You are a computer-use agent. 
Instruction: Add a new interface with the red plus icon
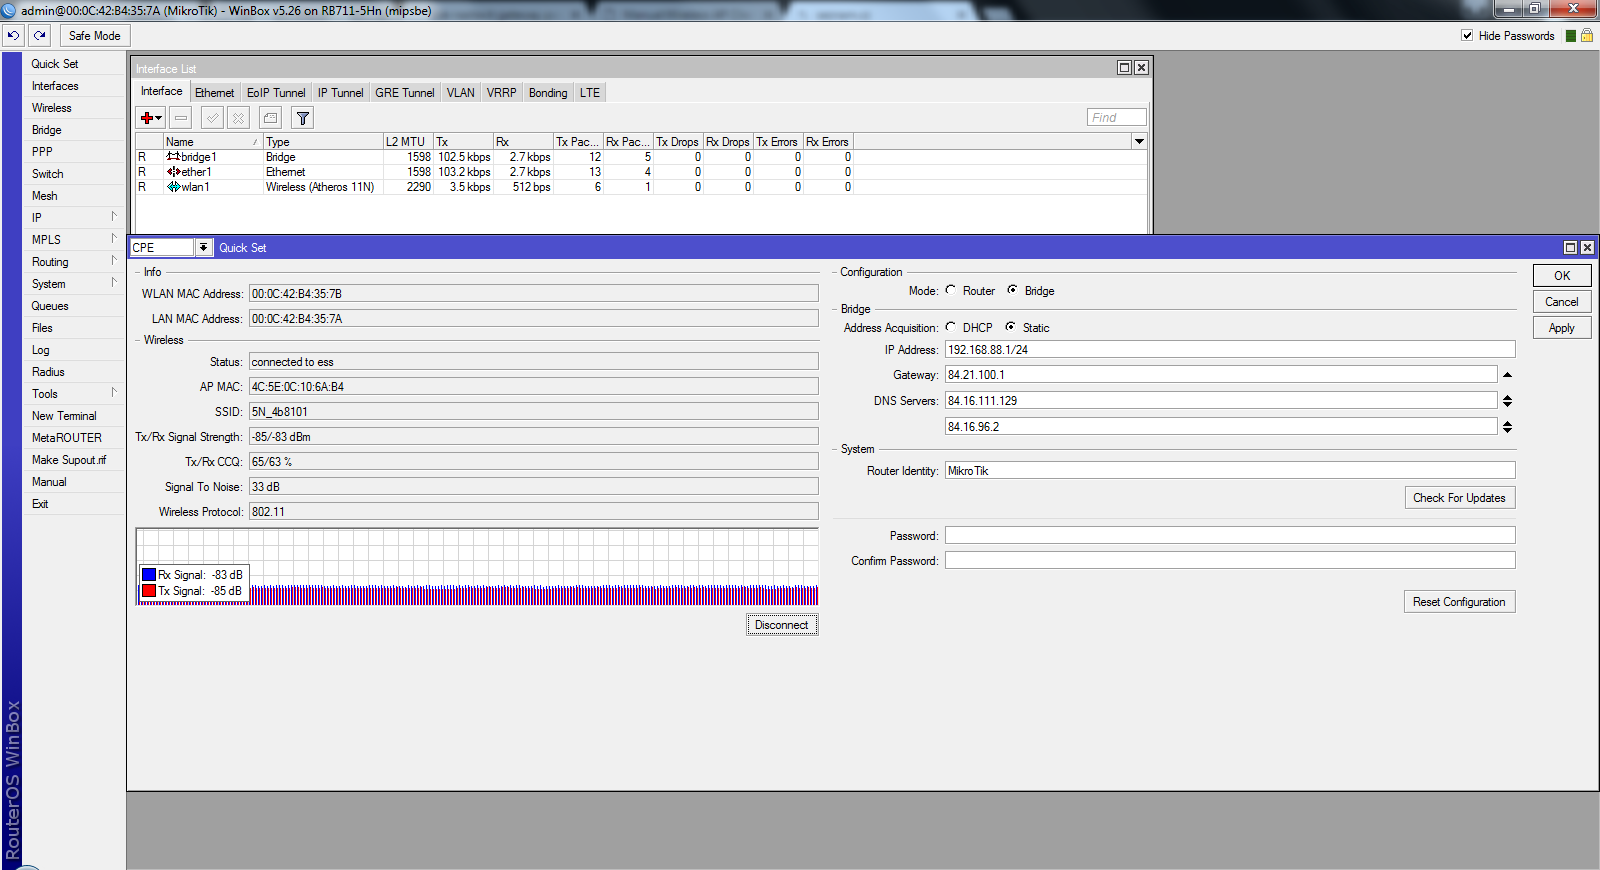coord(151,118)
